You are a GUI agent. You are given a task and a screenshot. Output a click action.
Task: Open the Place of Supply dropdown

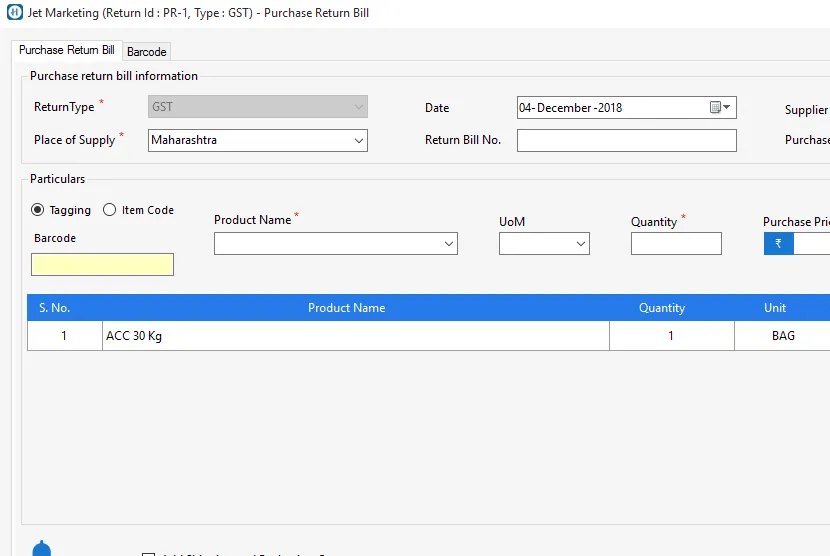[358, 141]
